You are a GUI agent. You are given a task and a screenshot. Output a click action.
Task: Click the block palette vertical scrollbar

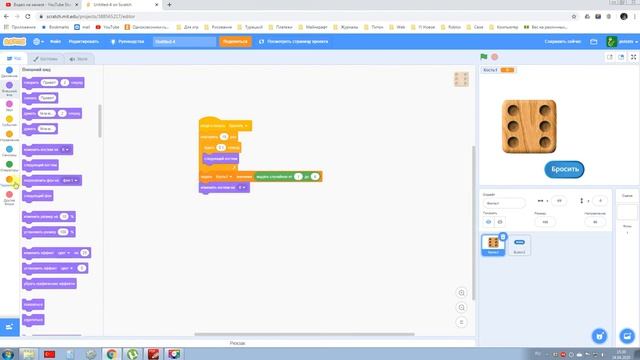pyautogui.click(x=100, y=121)
